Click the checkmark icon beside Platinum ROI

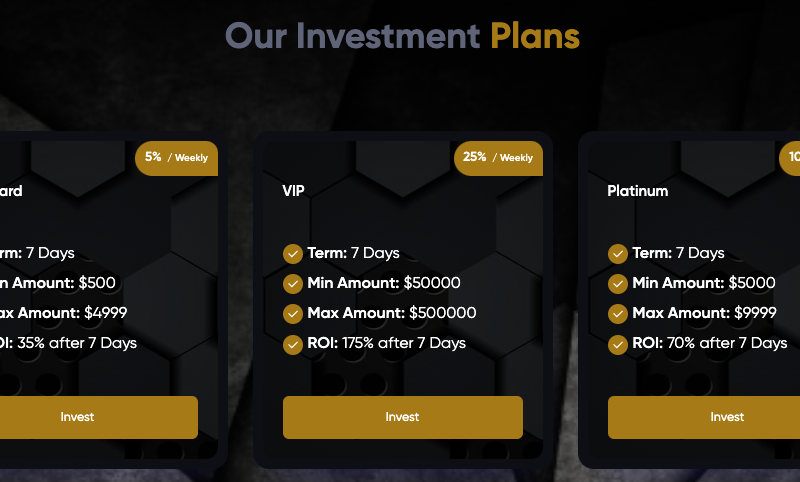pyautogui.click(x=618, y=344)
